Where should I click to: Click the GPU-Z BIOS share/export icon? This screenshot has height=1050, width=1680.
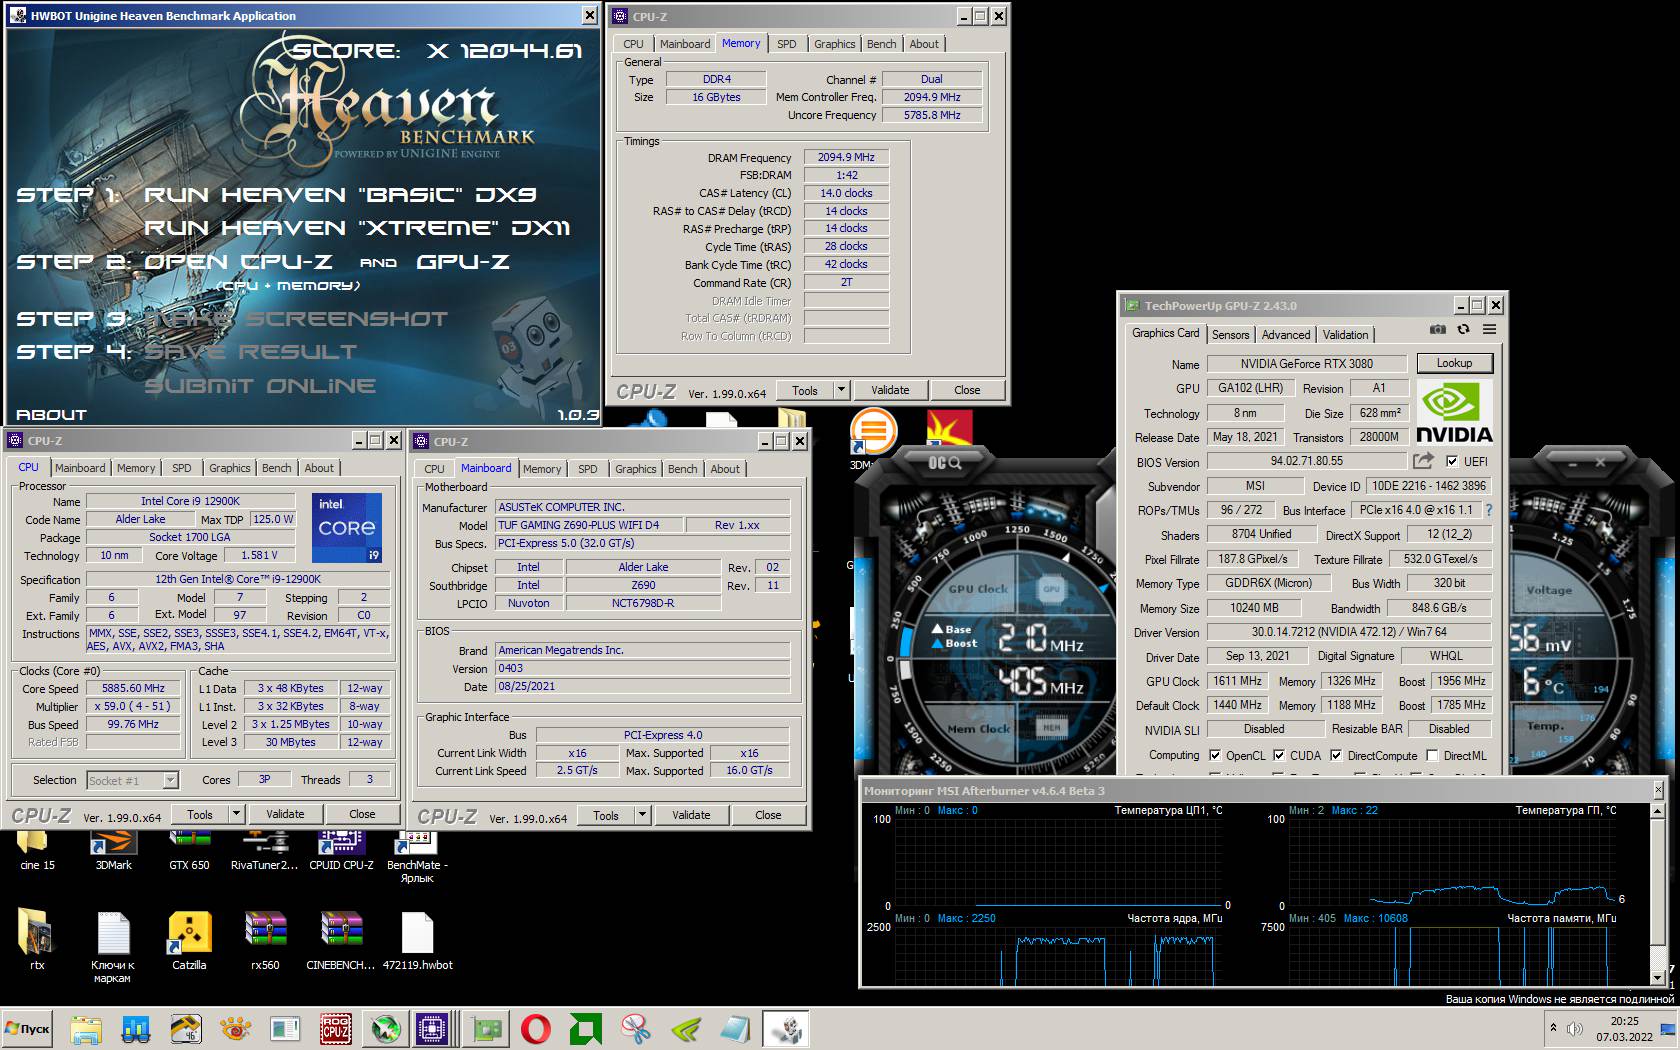pyautogui.click(x=1422, y=461)
